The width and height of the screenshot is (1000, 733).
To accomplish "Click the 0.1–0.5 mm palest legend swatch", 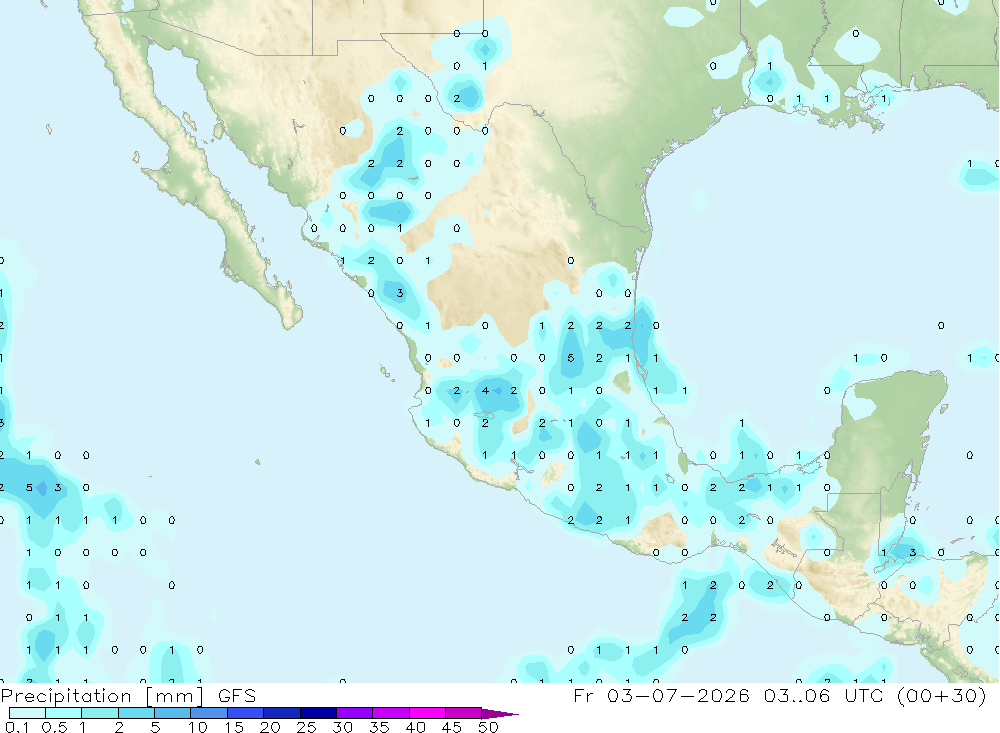I will [x=27, y=713].
